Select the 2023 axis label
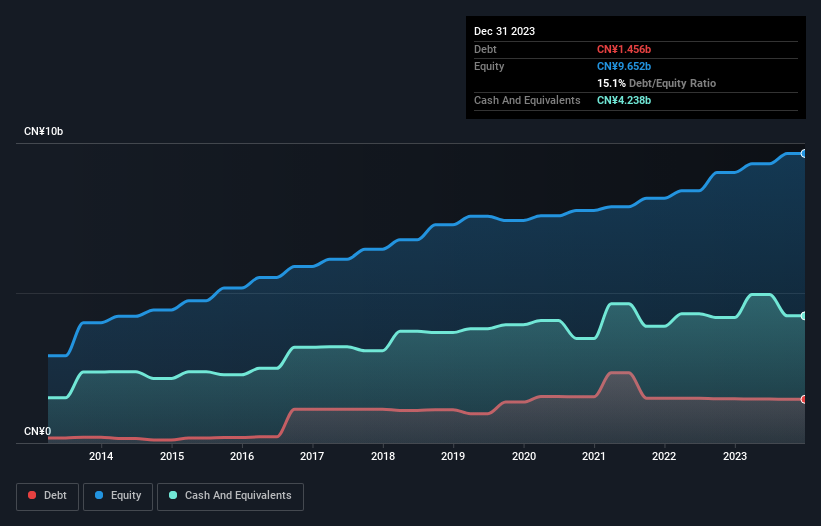 coord(735,456)
